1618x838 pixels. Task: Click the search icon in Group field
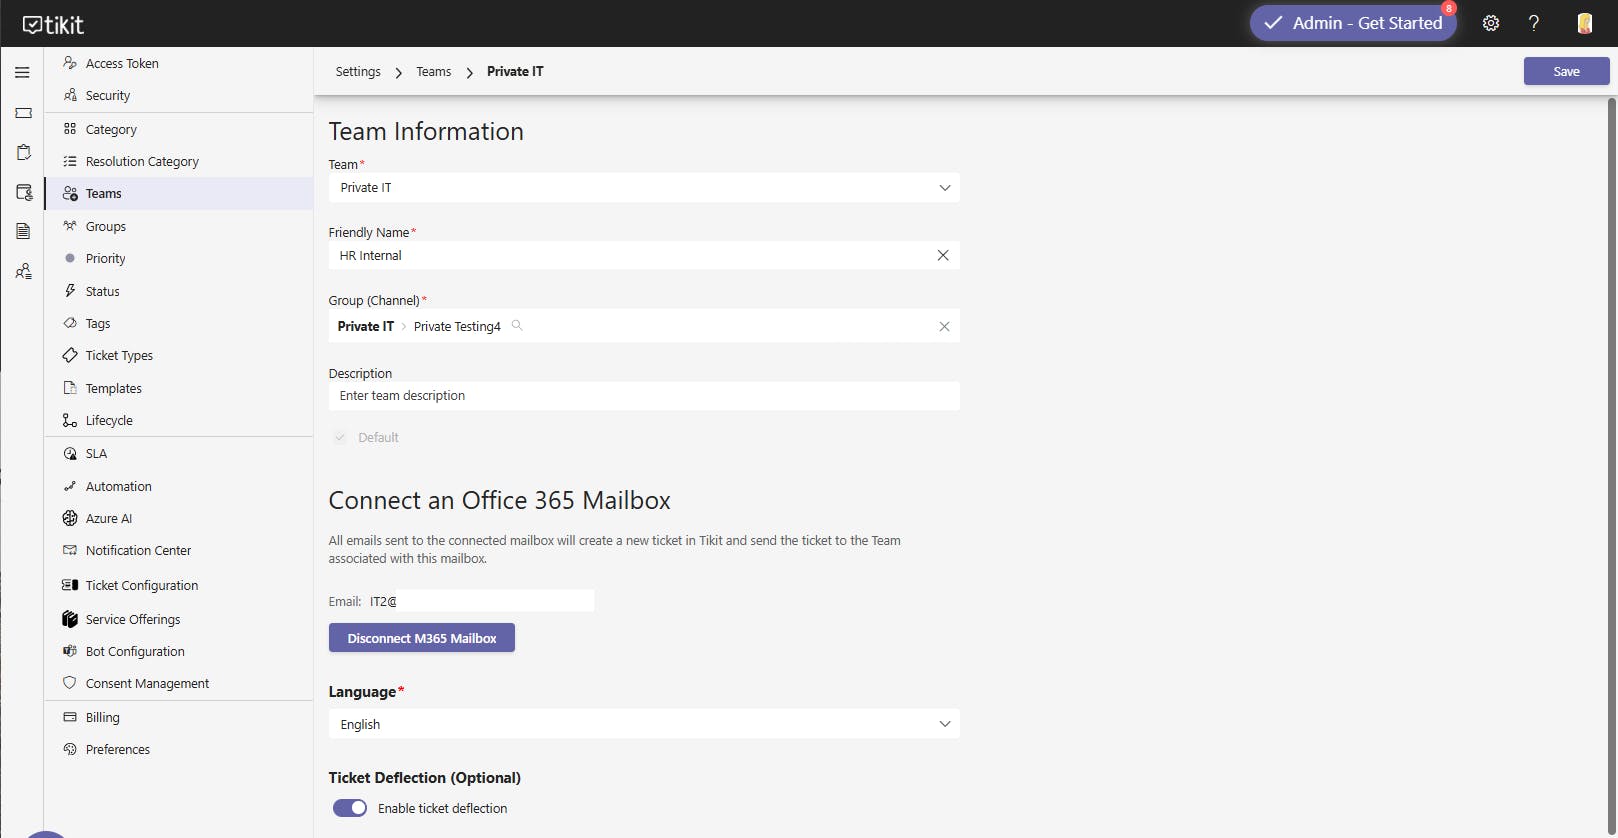click(517, 325)
